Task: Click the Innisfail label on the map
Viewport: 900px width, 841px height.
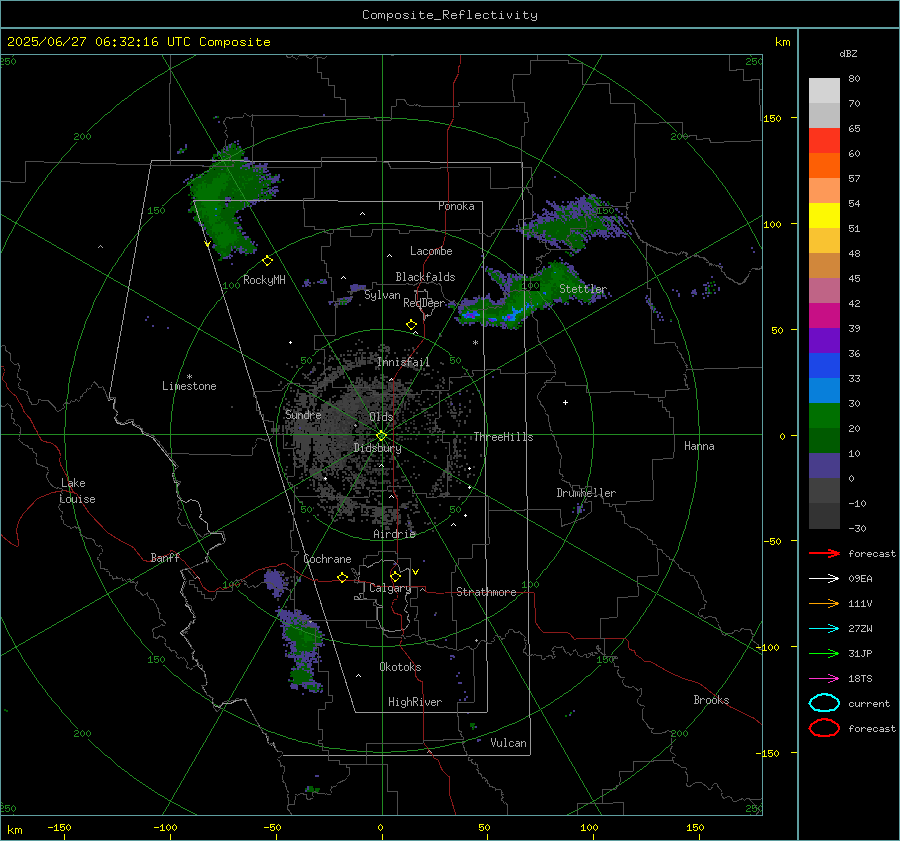Action: (403, 362)
